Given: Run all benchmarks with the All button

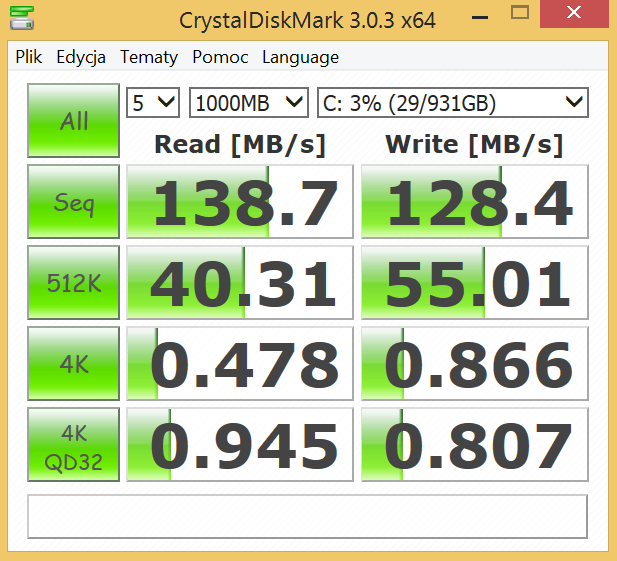Looking at the screenshot, I should (74, 120).
